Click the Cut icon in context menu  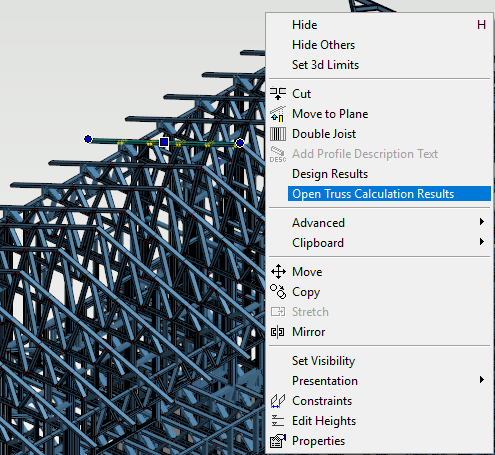tap(278, 94)
